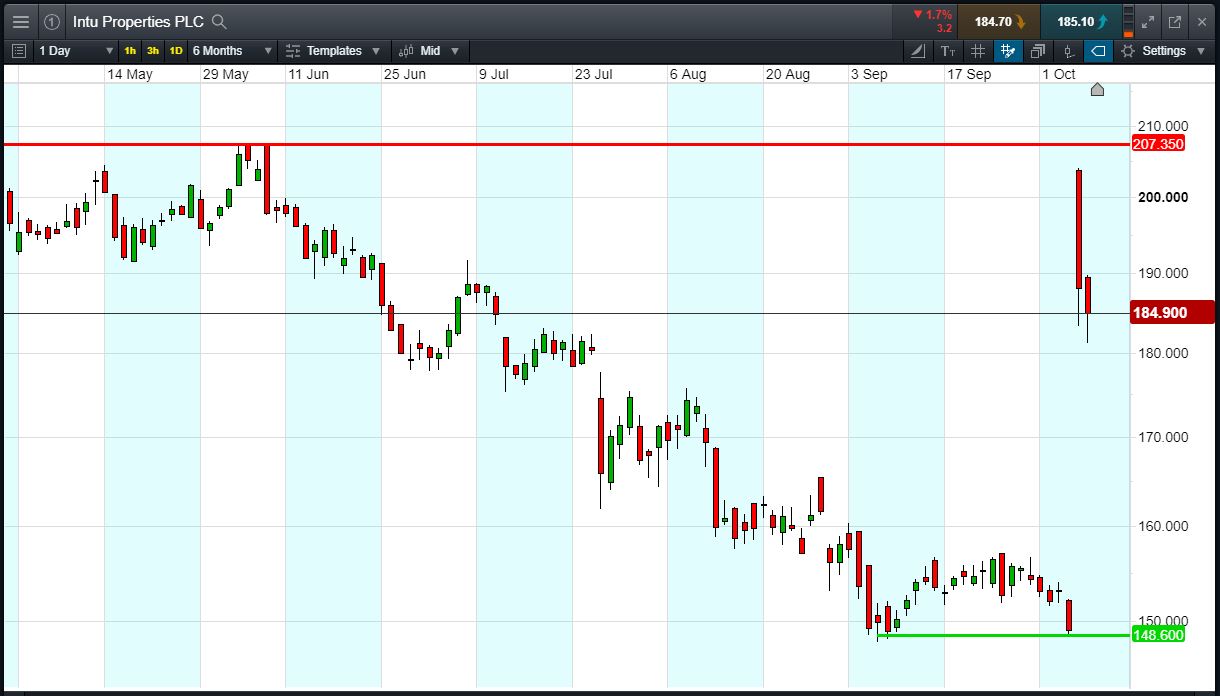Search for another instrument with magnifier icon
The image size is (1220, 696).
(x=219, y=21)
